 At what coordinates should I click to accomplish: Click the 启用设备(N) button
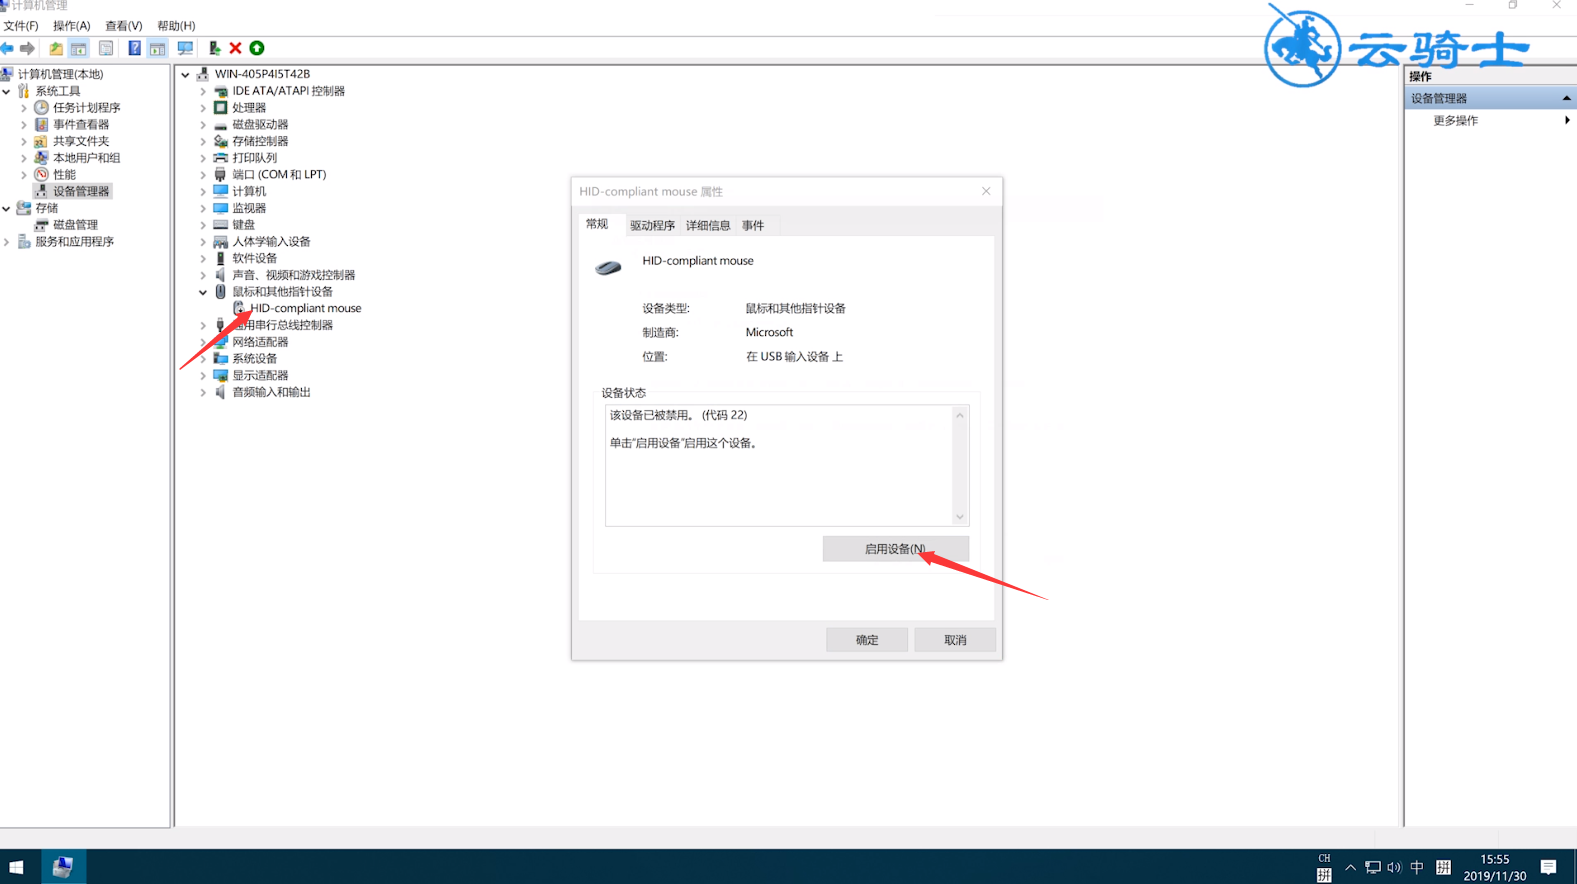point(895,548)
